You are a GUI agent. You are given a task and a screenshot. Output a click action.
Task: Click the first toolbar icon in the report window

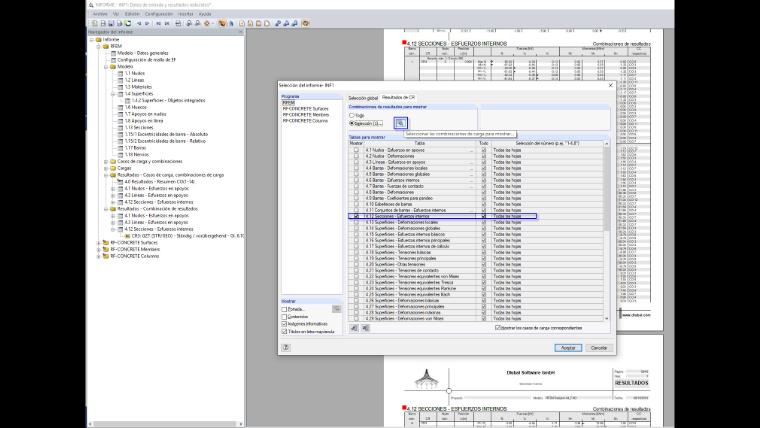pyautogui.click(x=95, y=23)
